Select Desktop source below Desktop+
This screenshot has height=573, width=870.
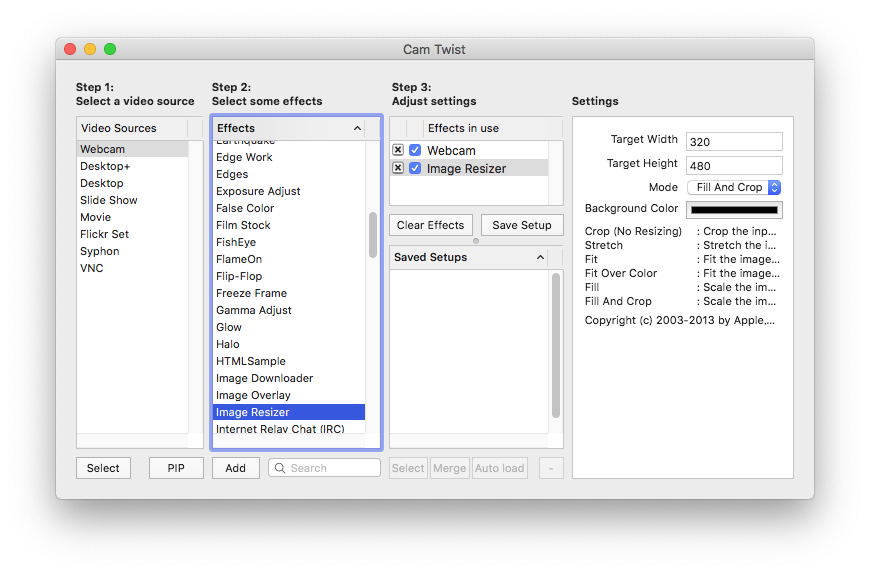click(x=133, y=184)
